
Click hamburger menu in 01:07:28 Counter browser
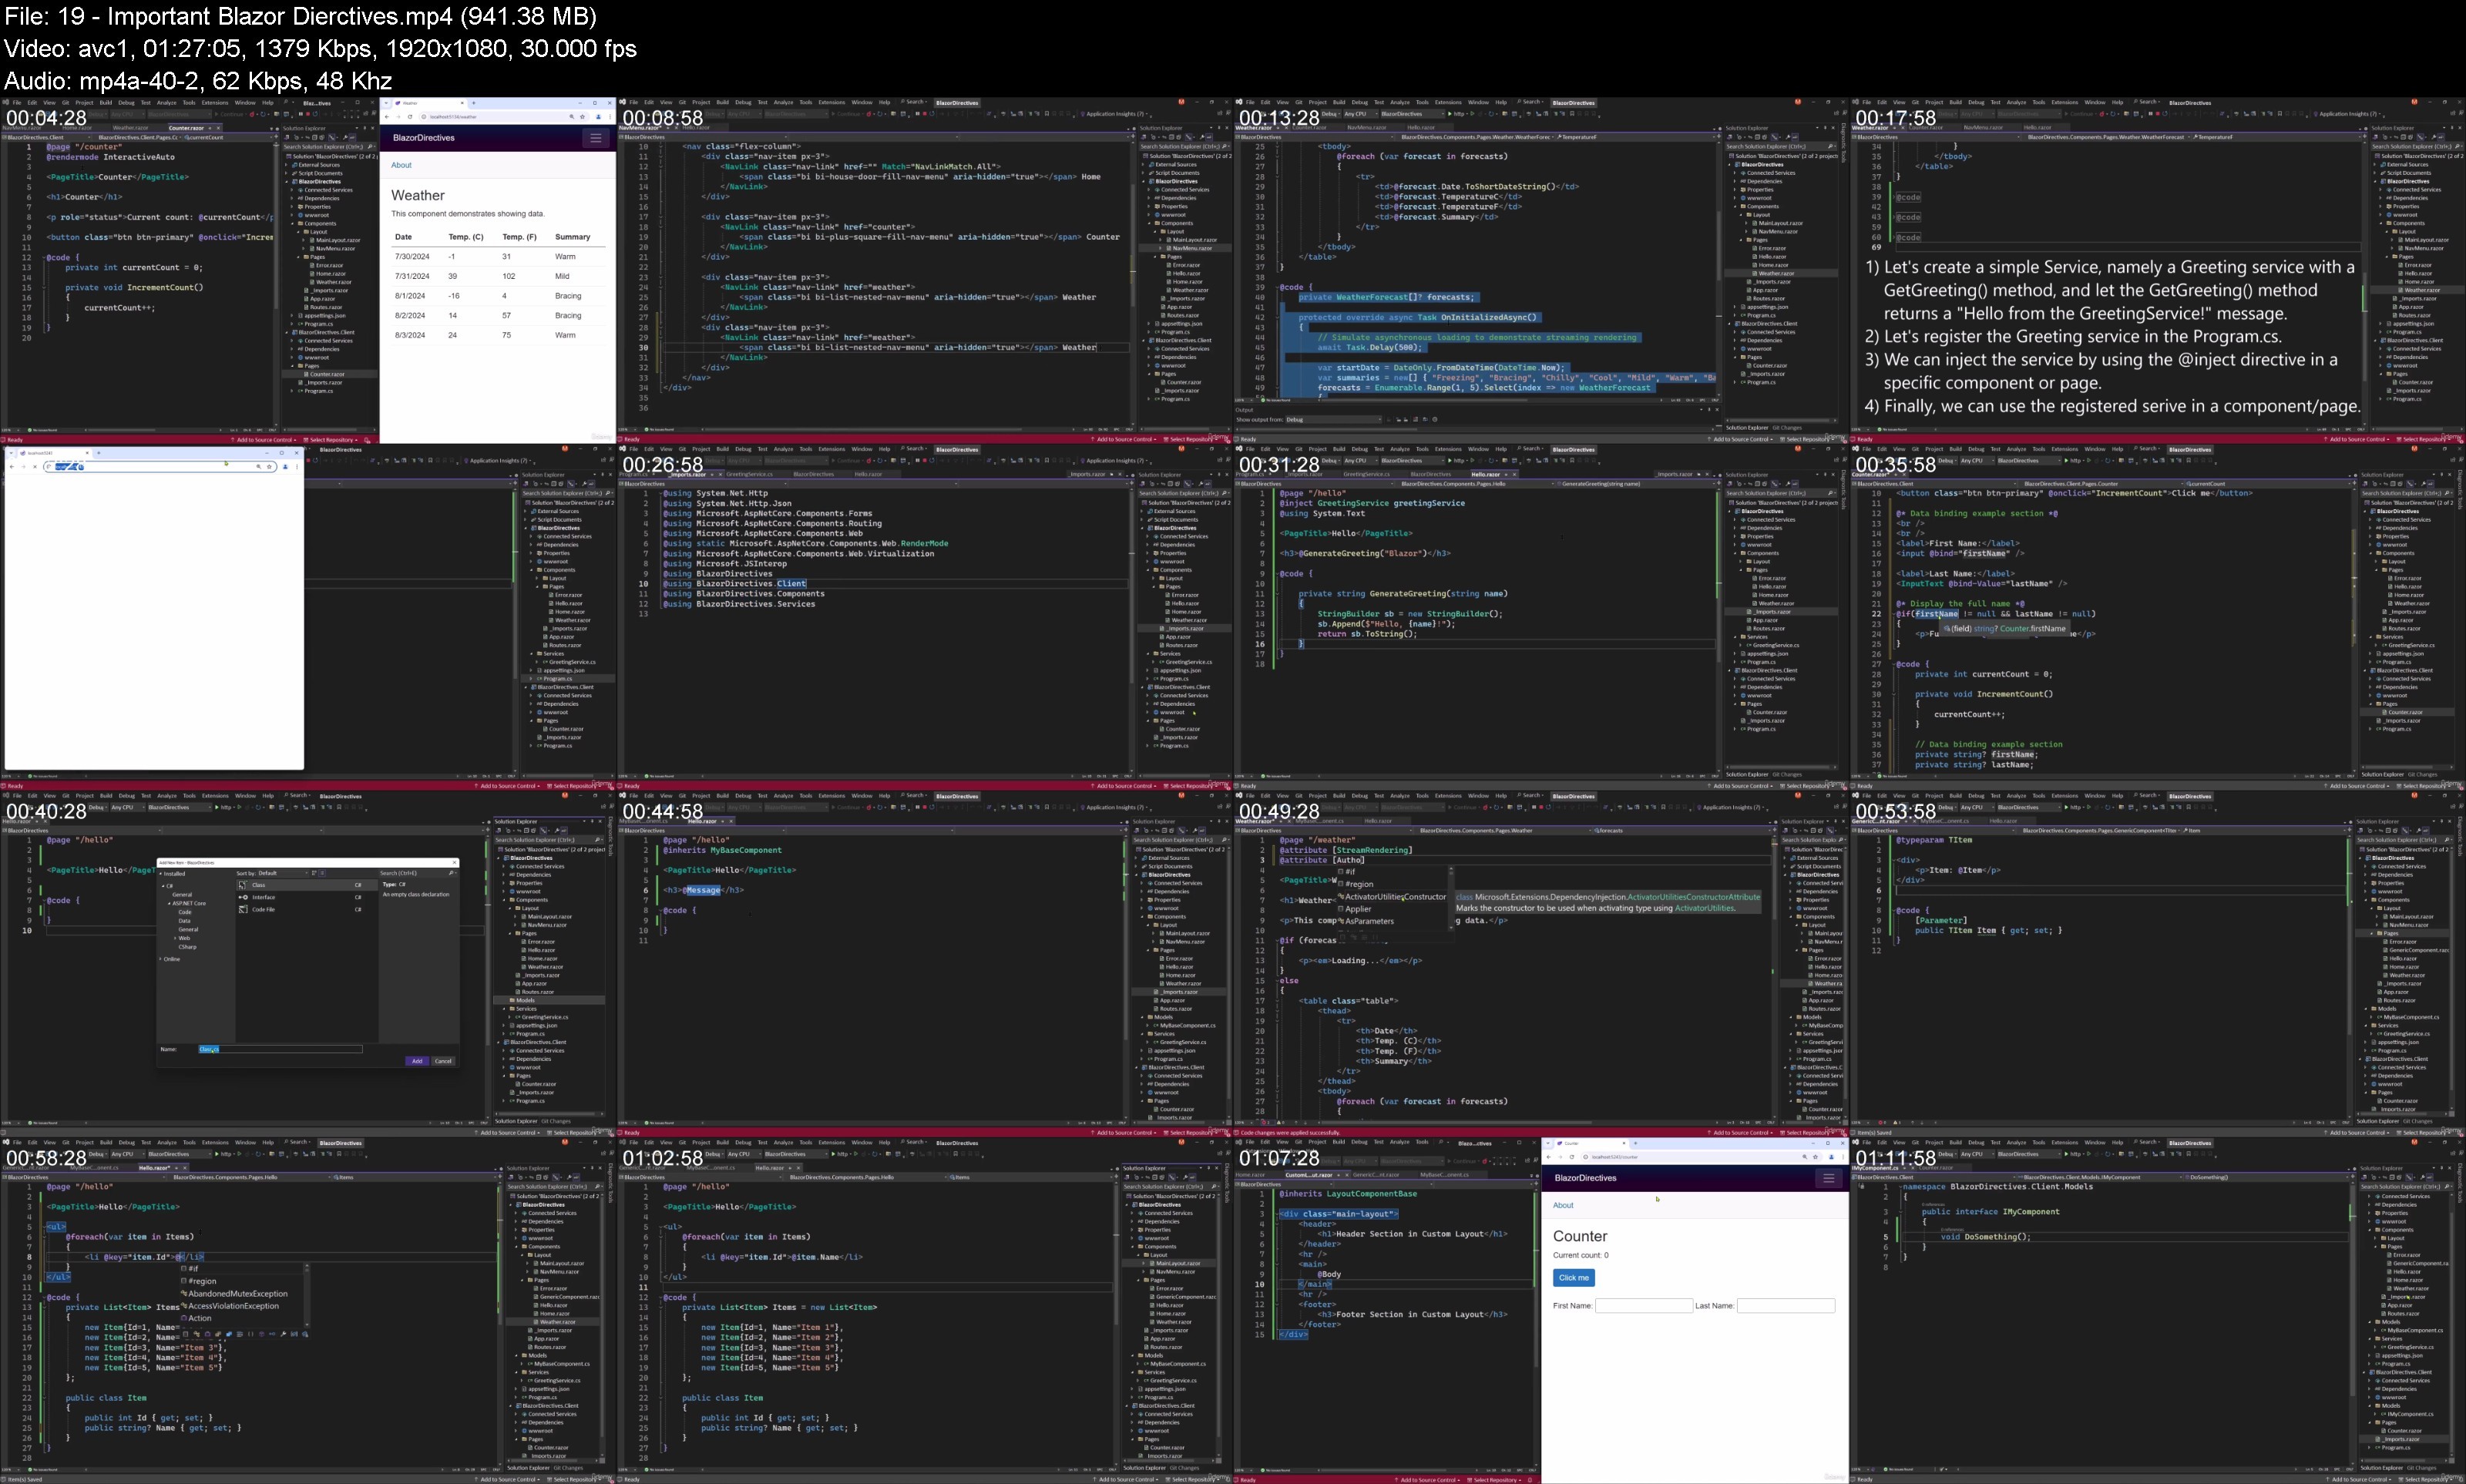(x=1829, y=1178)
